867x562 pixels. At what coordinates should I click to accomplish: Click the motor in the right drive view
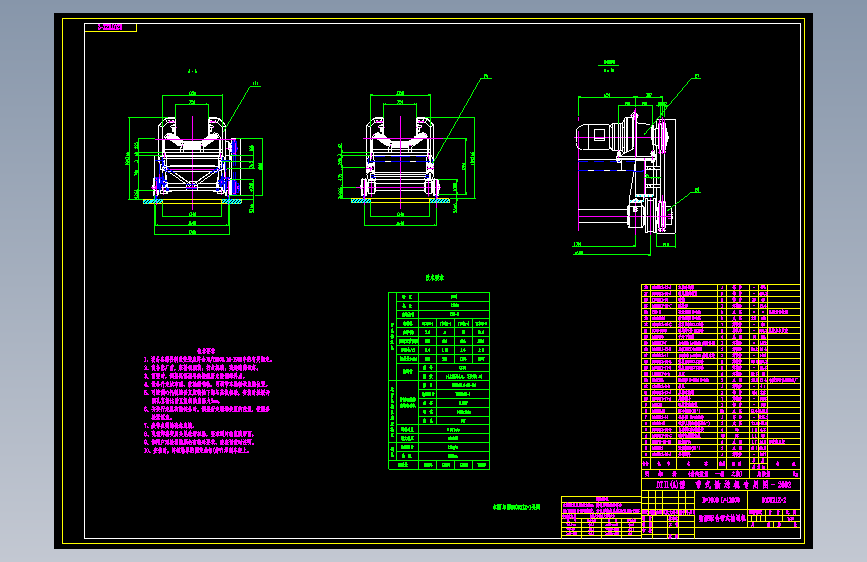(x=595, y=136)
